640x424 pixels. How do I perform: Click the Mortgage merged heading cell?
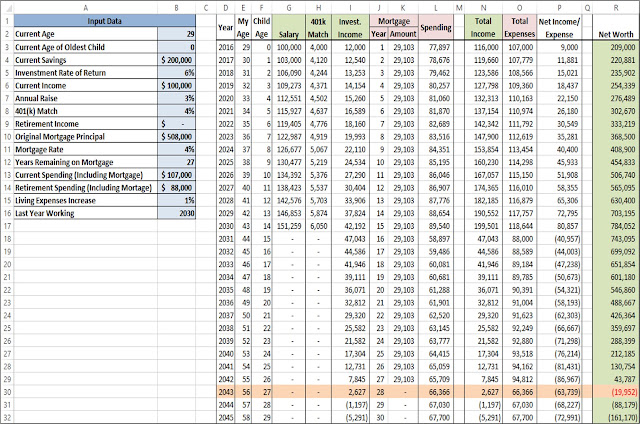point(393,21)
